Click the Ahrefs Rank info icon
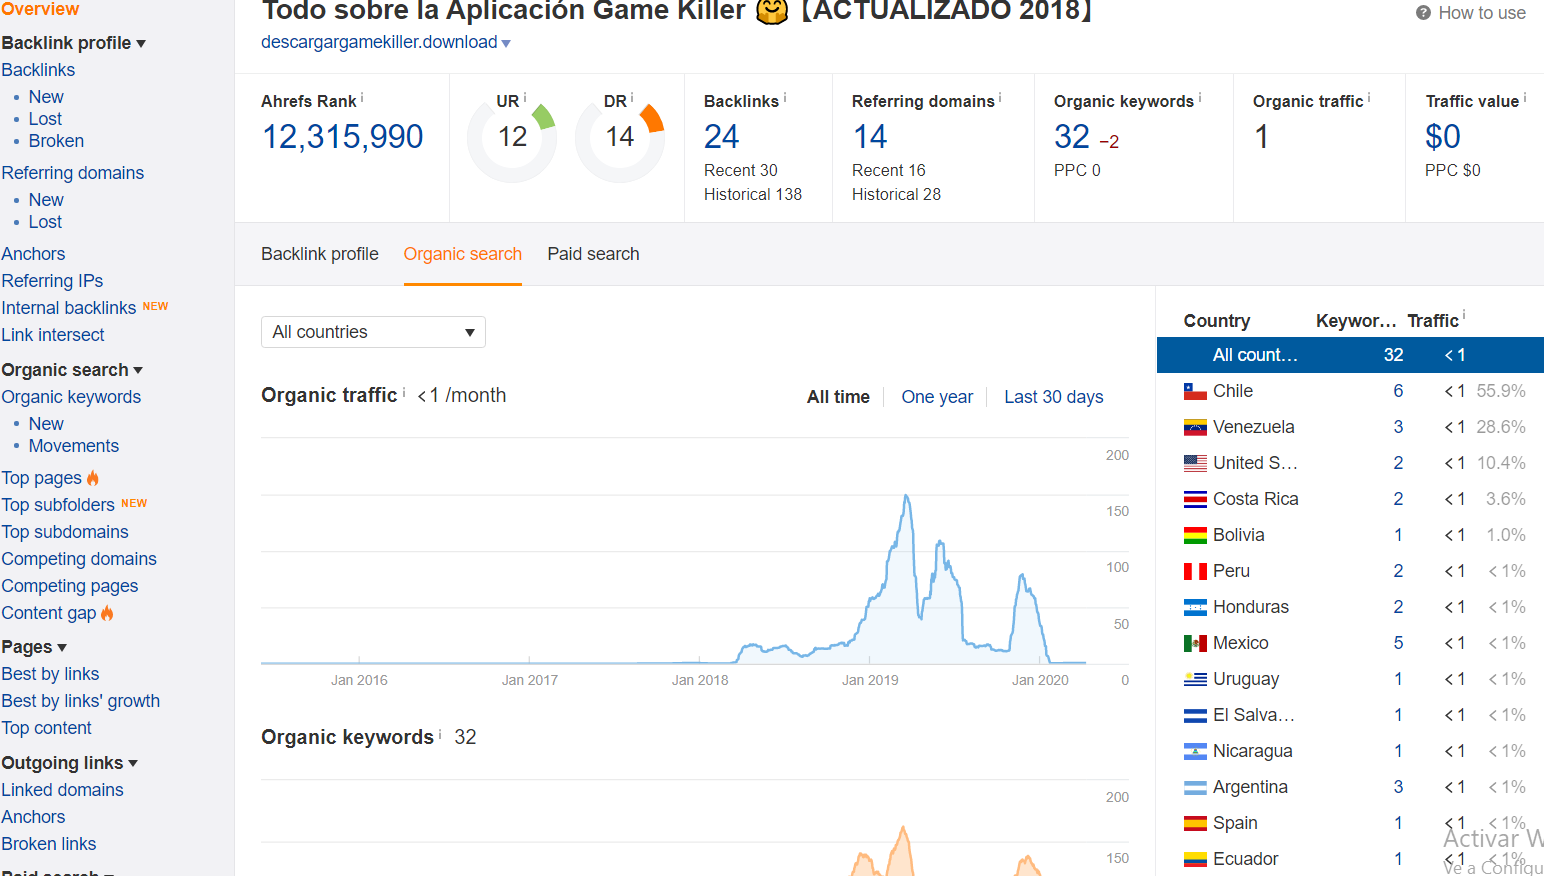Image resolution: width=1544 pixels, height=876 pixels. (362, 98)
